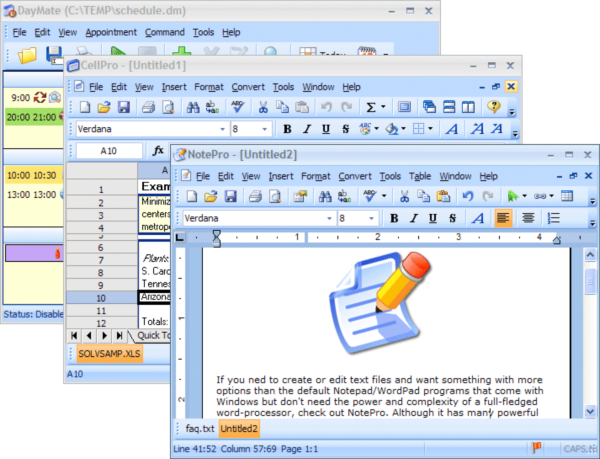Expand NotePro spell check dropdown arrow
The width and height of the screenshot is (600, 459).
click(384, 196)
